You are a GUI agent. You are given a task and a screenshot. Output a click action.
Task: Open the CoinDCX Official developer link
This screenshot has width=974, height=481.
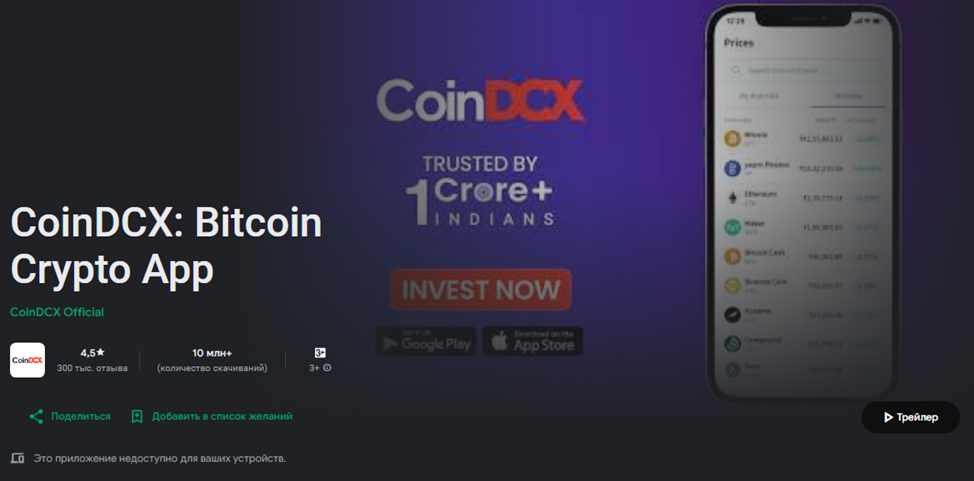pos(57,312)
